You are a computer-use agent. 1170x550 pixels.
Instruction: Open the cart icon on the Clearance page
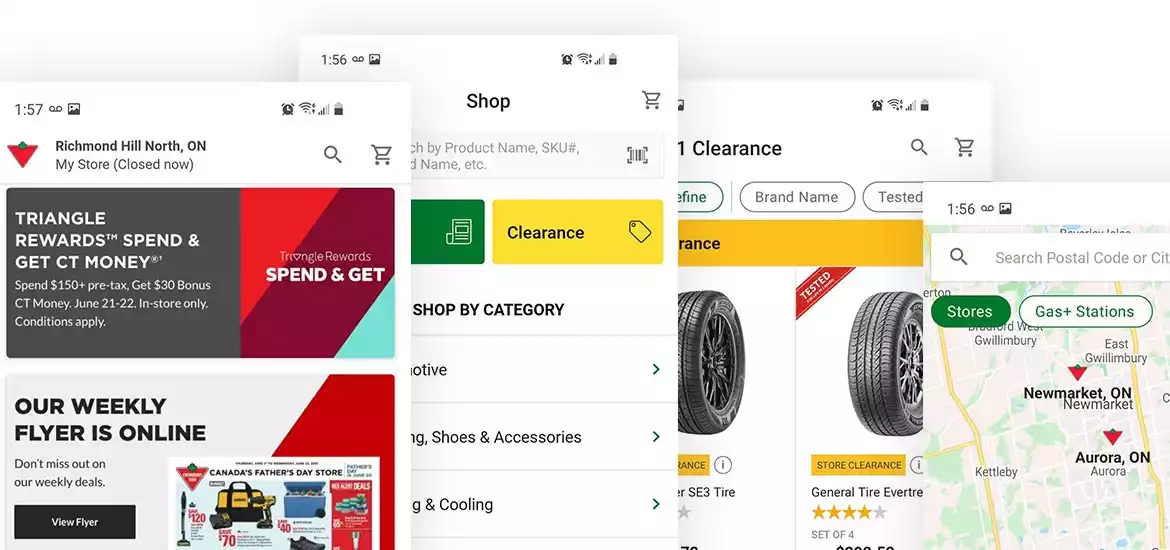[965, 147]
